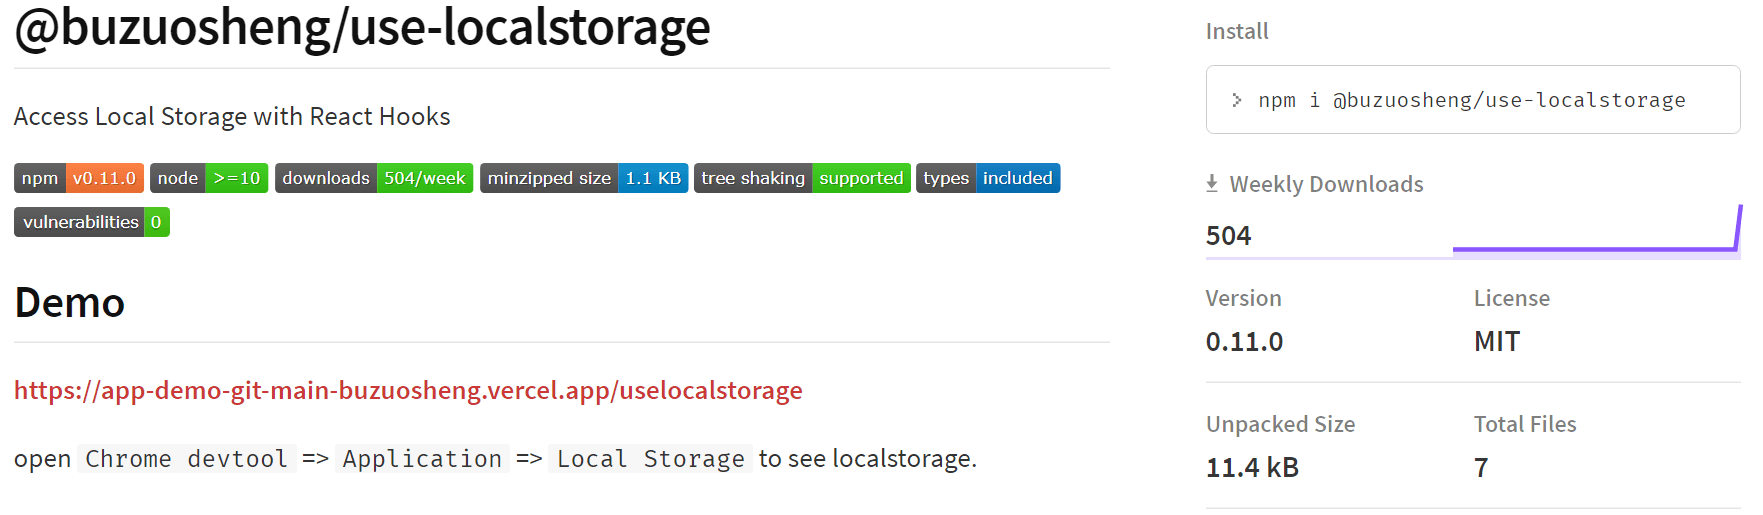The width and height of the screenshot is (1763, 515).
Task: Click the tree shaking supported badge
Action: pyautogui.click(x=802, y=178)
